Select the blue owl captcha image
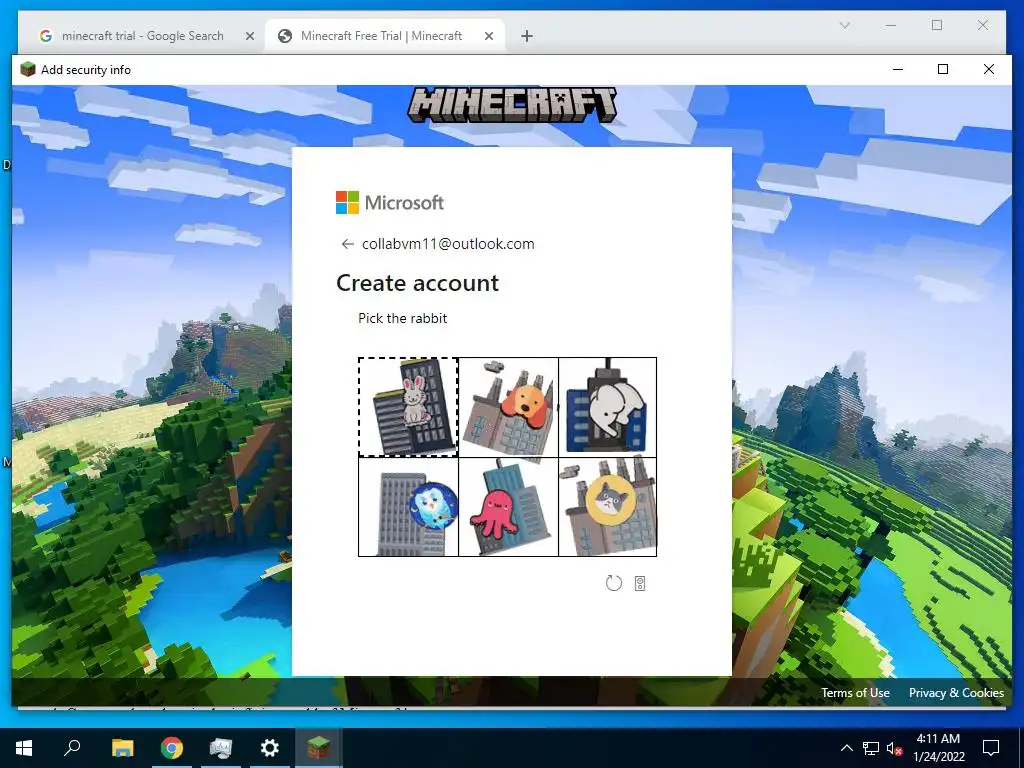 [408, 507]
